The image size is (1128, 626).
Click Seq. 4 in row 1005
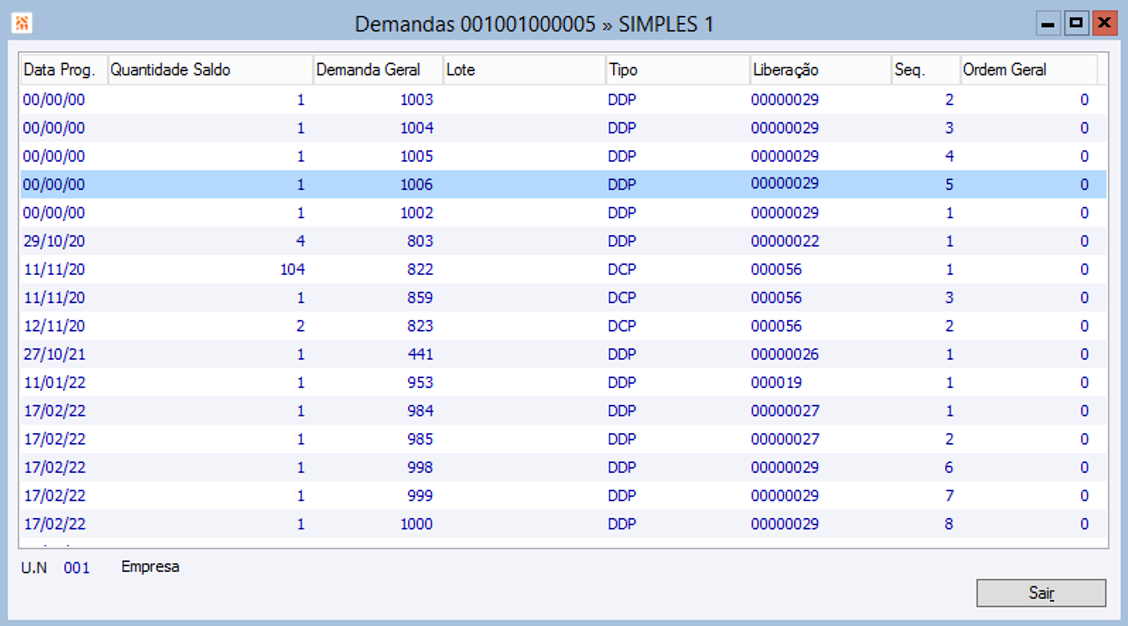pos(949,156)
